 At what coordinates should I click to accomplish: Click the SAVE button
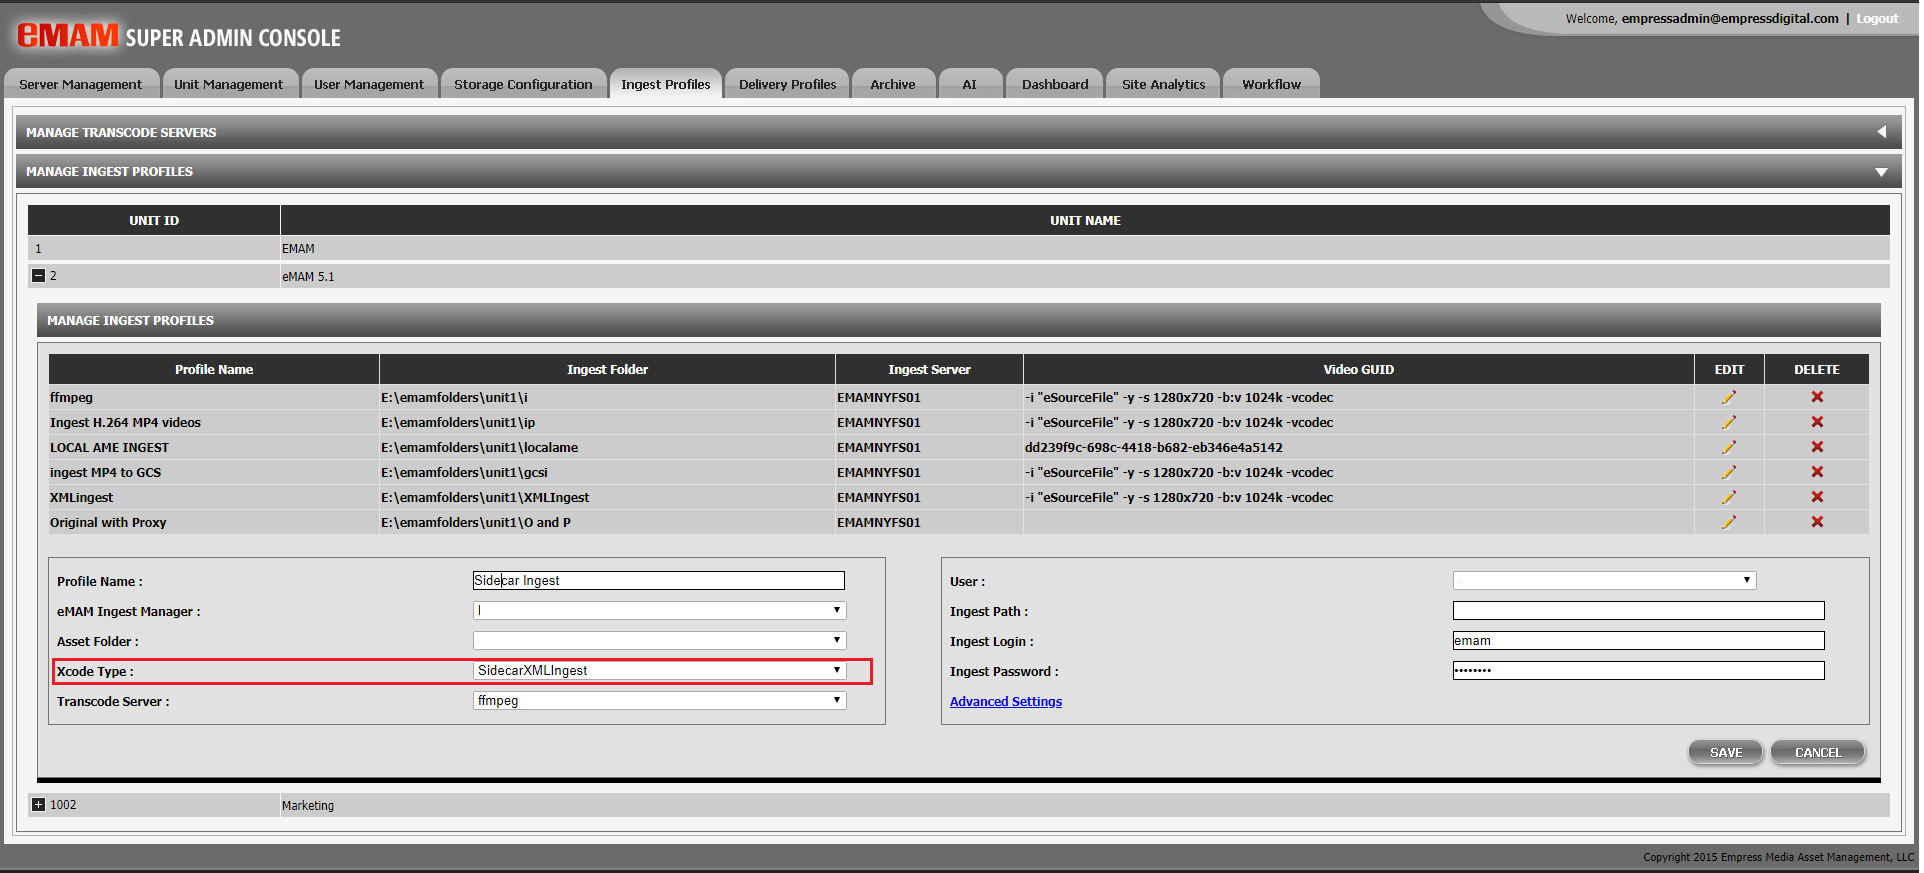click(1726, 752)
